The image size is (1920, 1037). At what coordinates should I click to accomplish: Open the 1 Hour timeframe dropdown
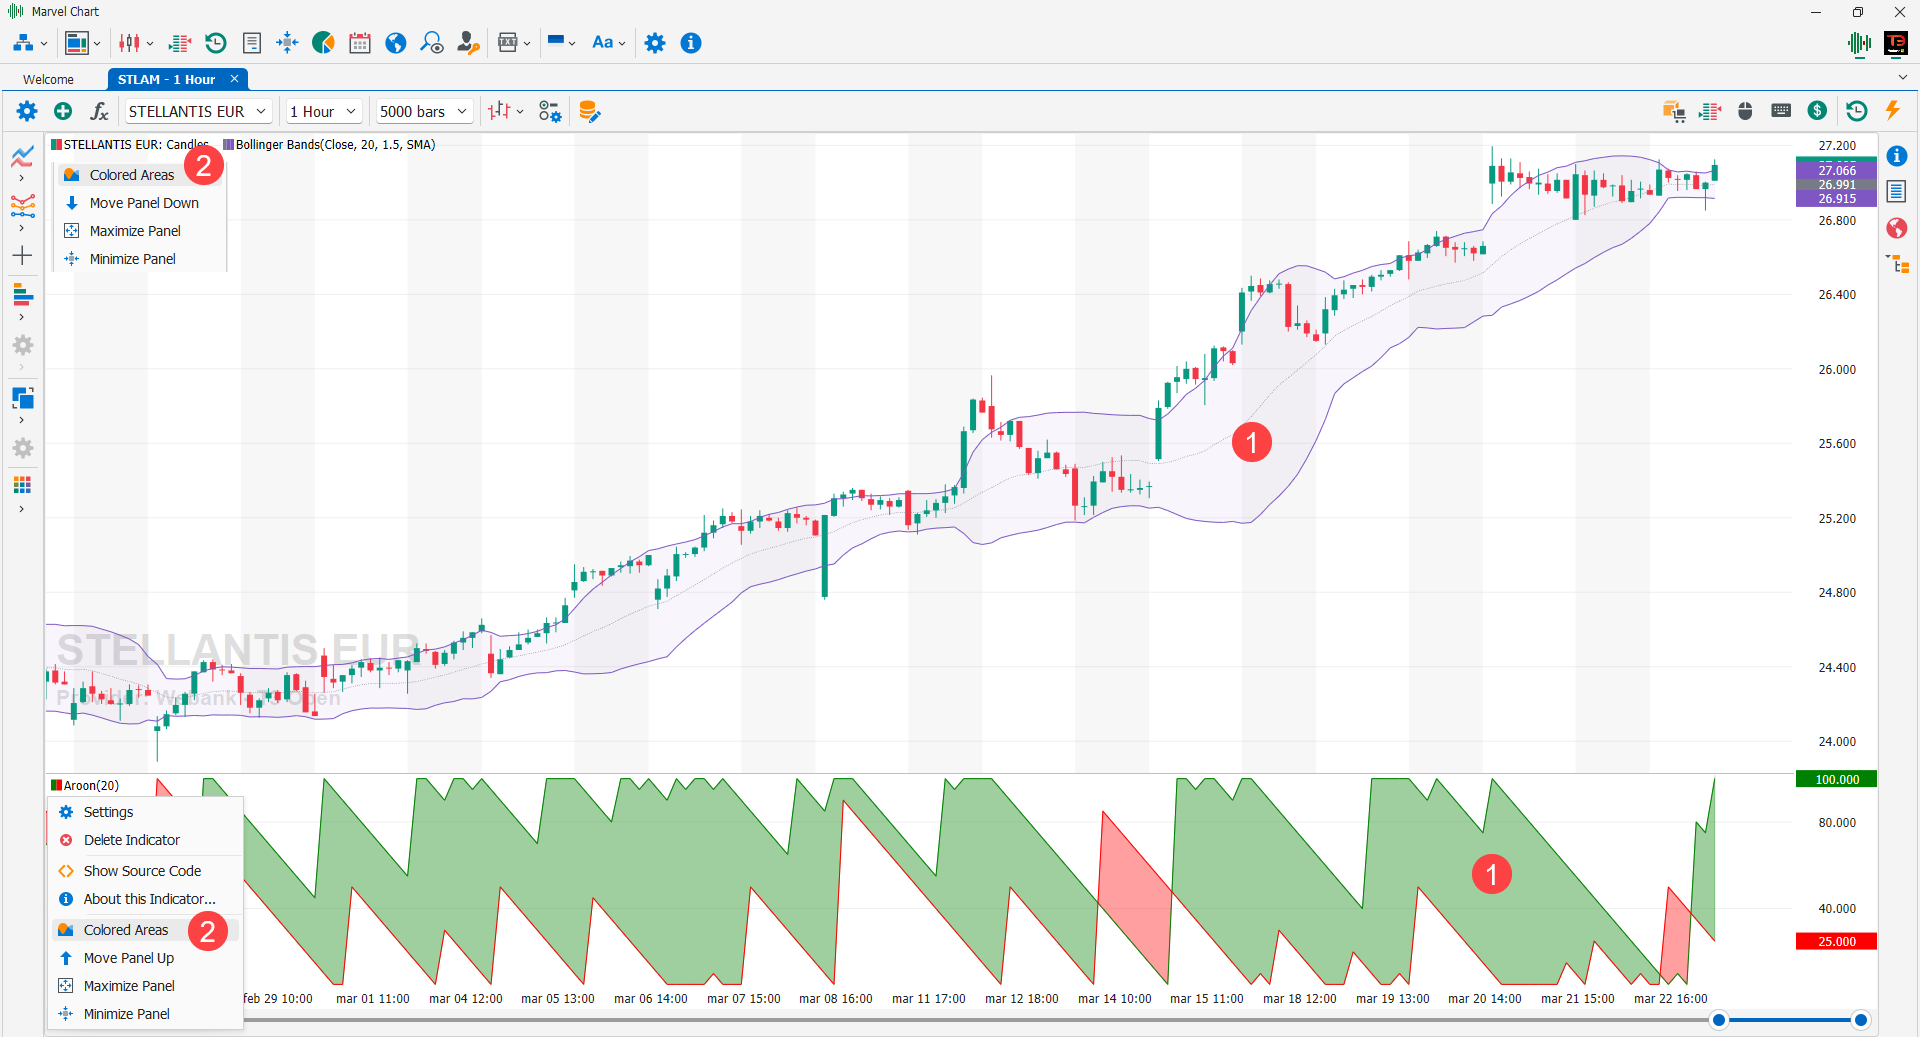[323, 111]
